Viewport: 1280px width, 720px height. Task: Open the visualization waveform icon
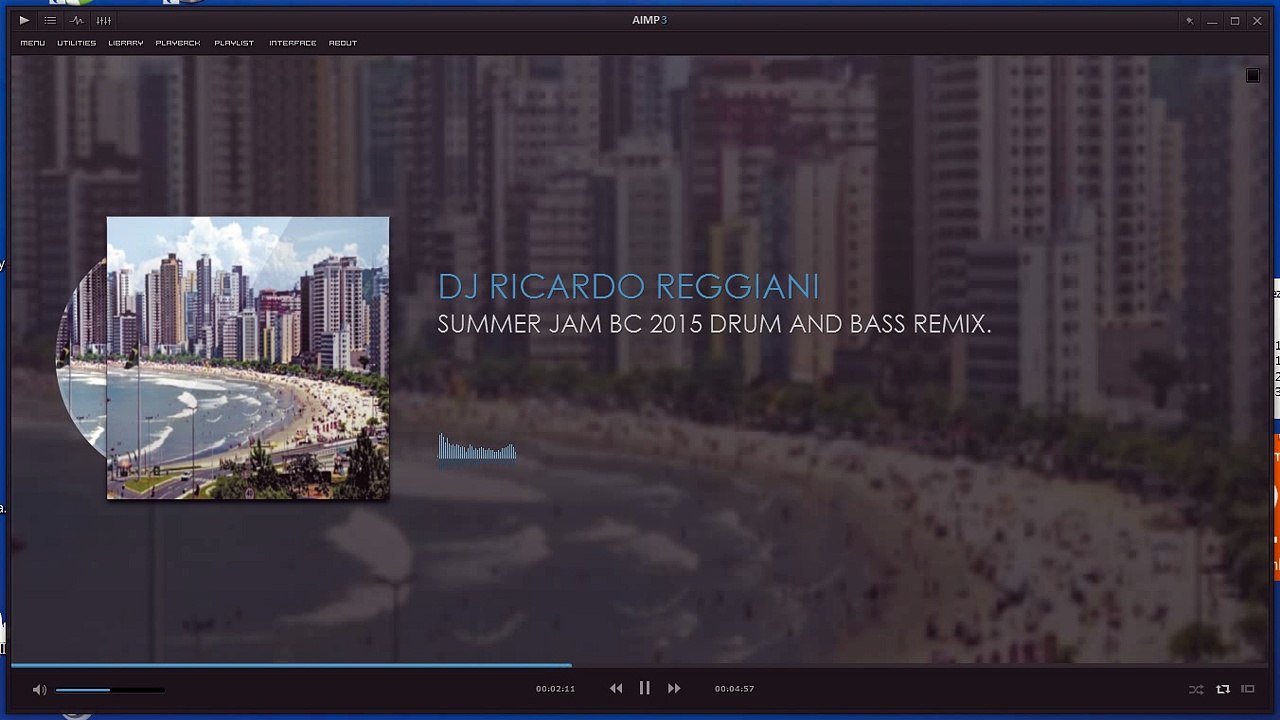(x=77, y=20)
